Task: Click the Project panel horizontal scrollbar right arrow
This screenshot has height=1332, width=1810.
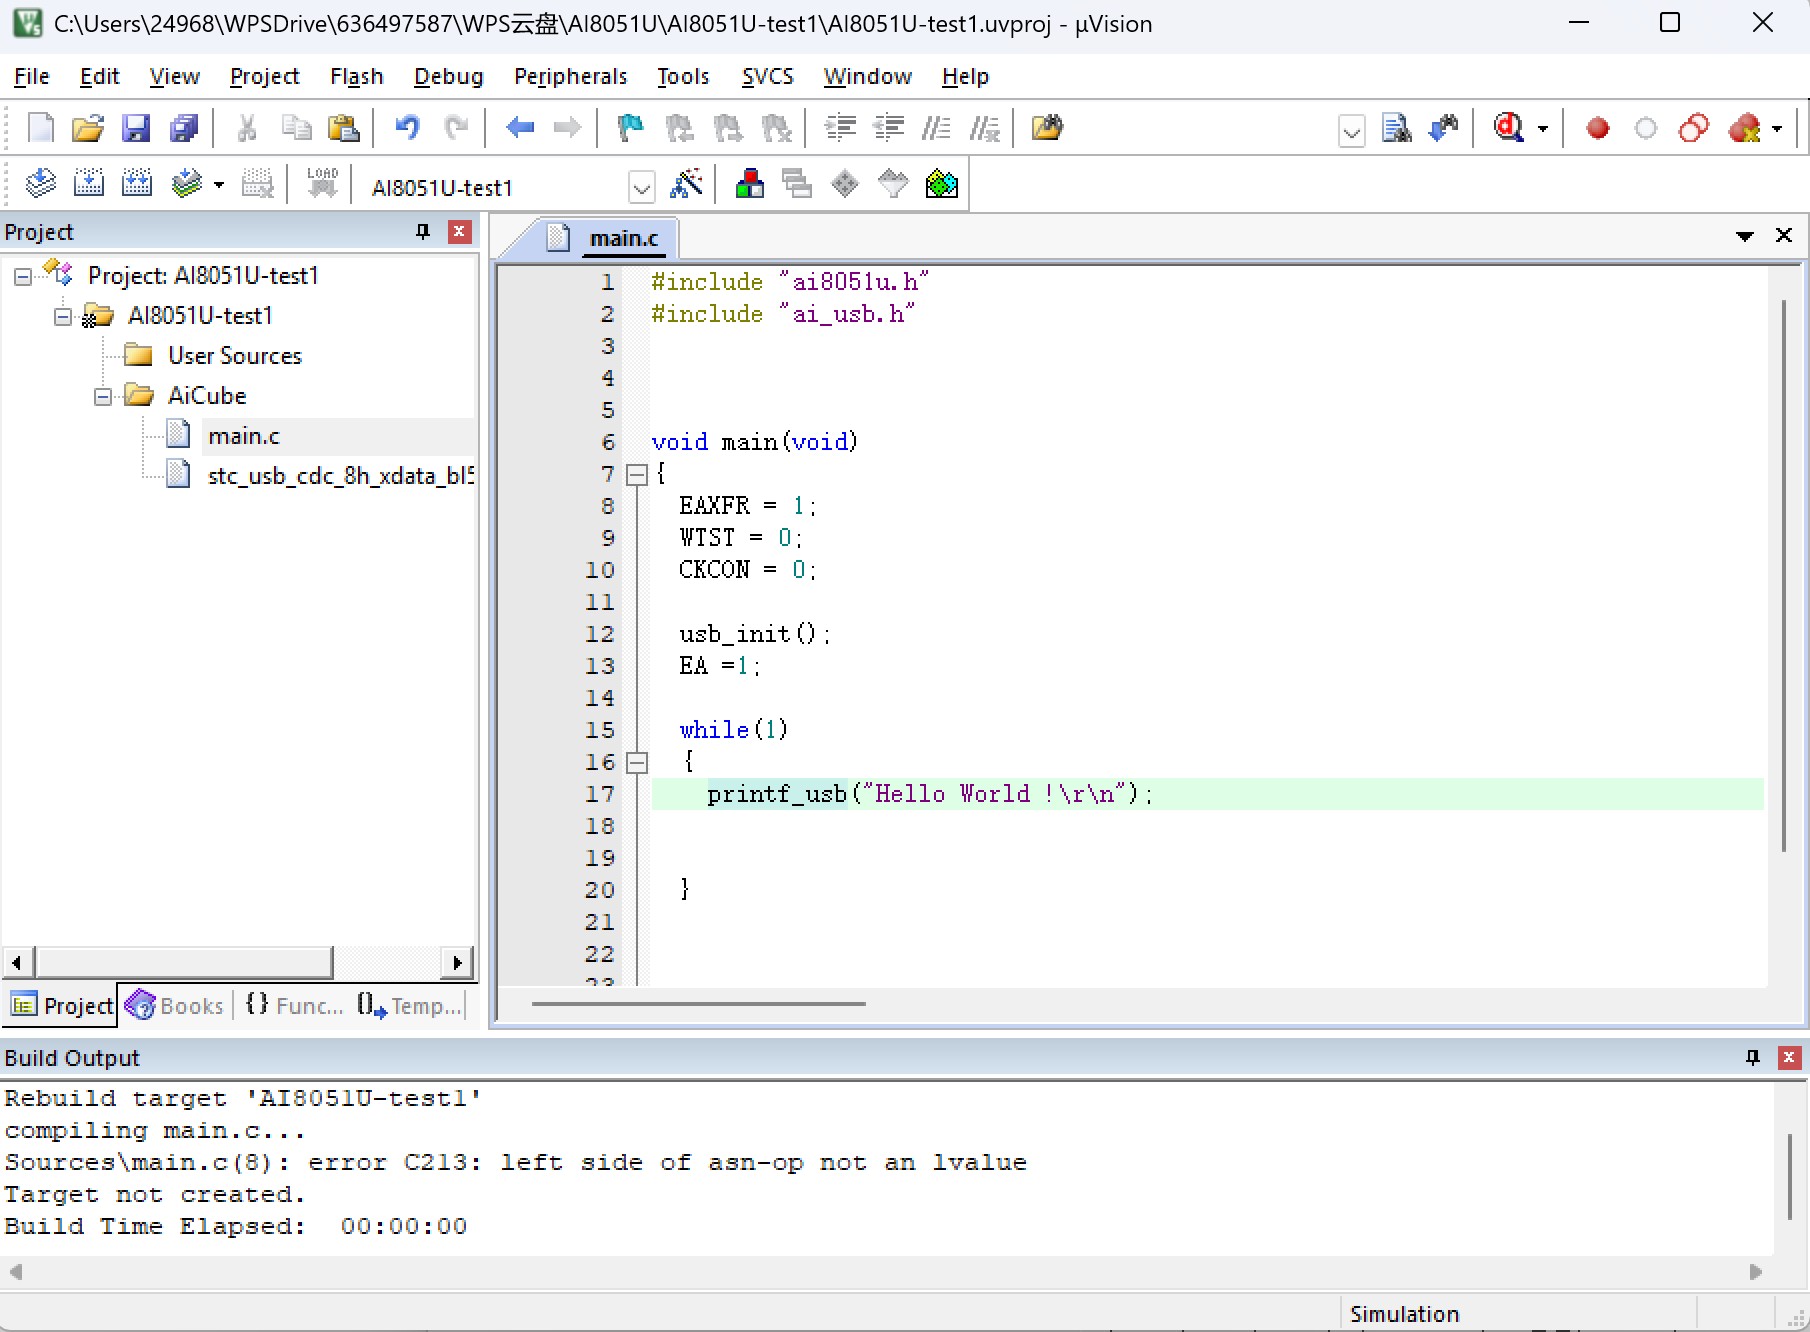Action: pos(457,963)
